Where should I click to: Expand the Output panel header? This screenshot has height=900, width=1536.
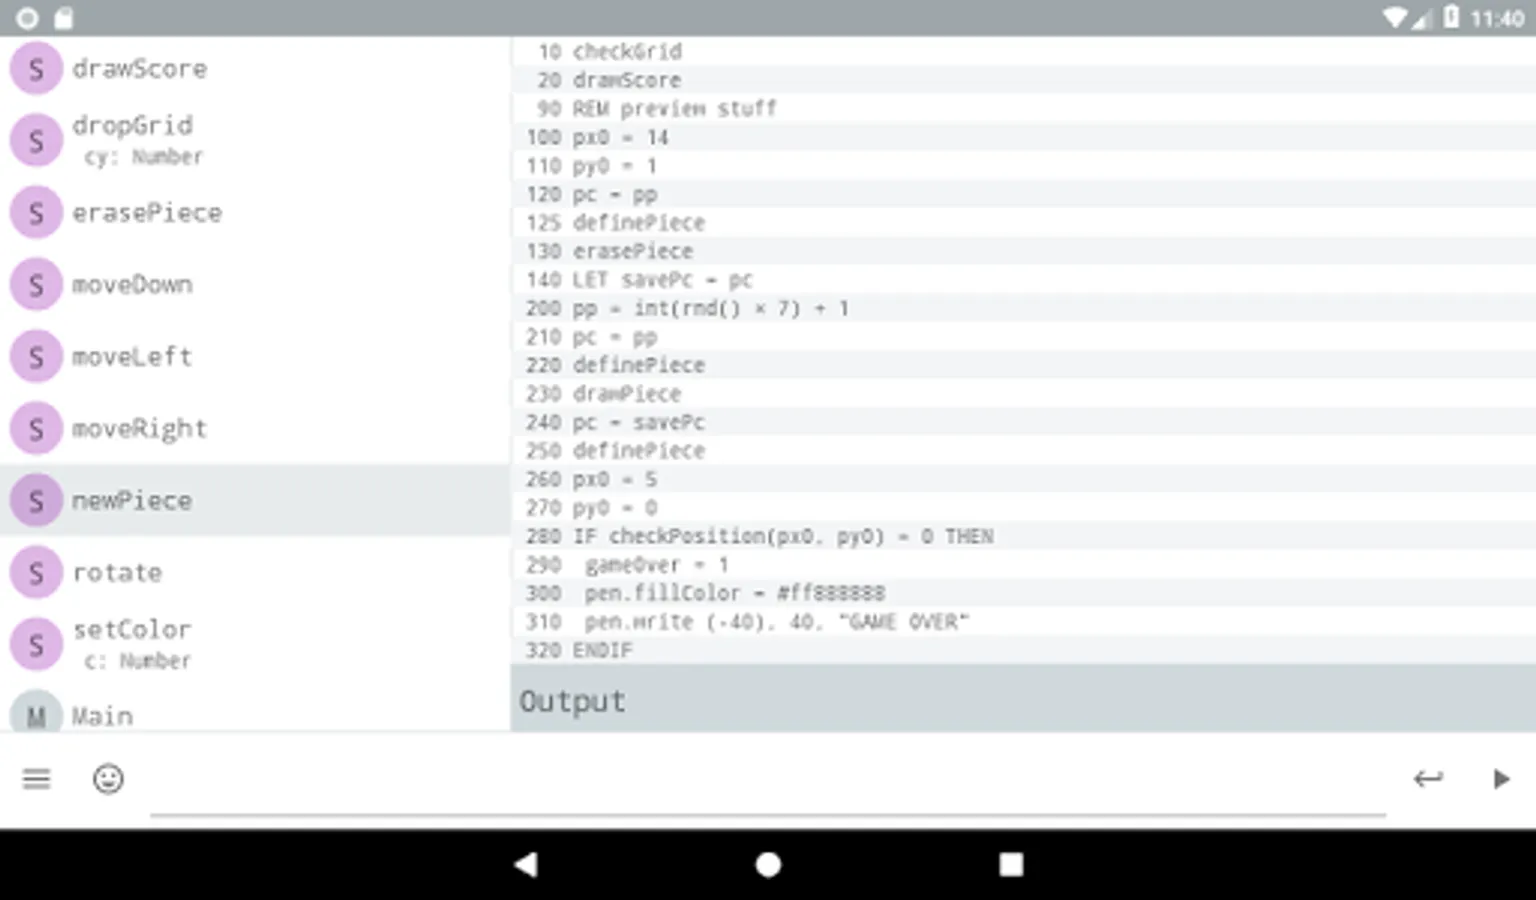(x=1022, y=700)
